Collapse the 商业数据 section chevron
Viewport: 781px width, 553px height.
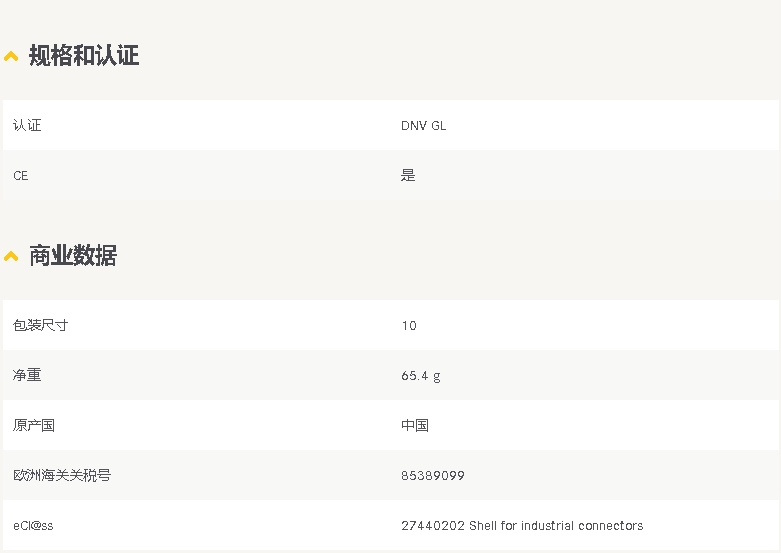click(x=11, y=257)
